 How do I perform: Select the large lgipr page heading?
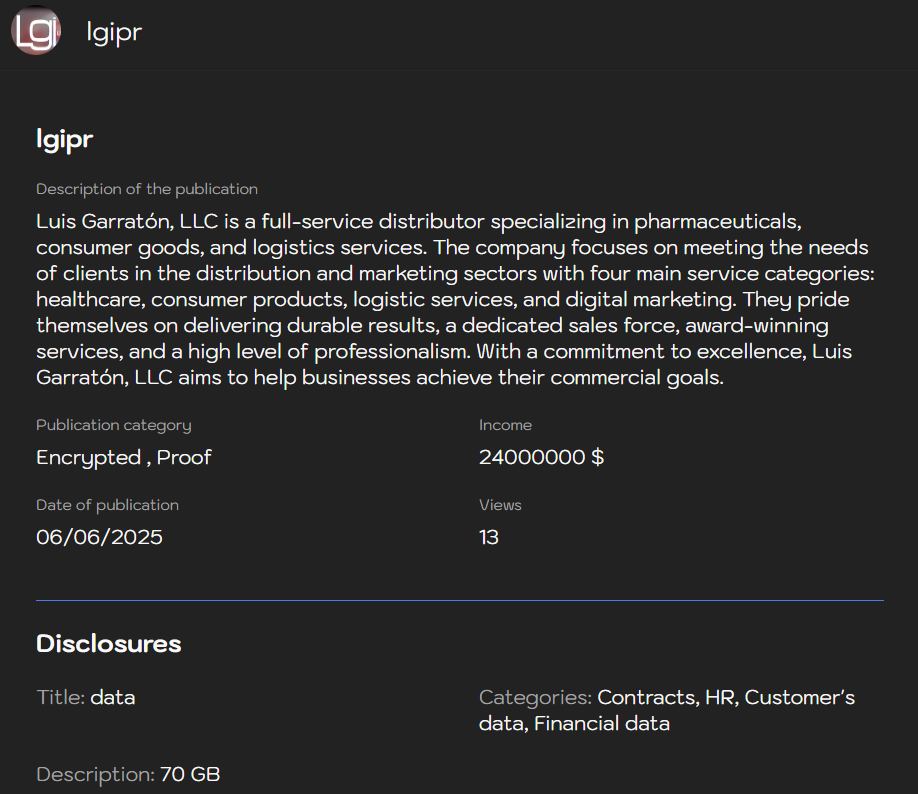tap(65, 139)
